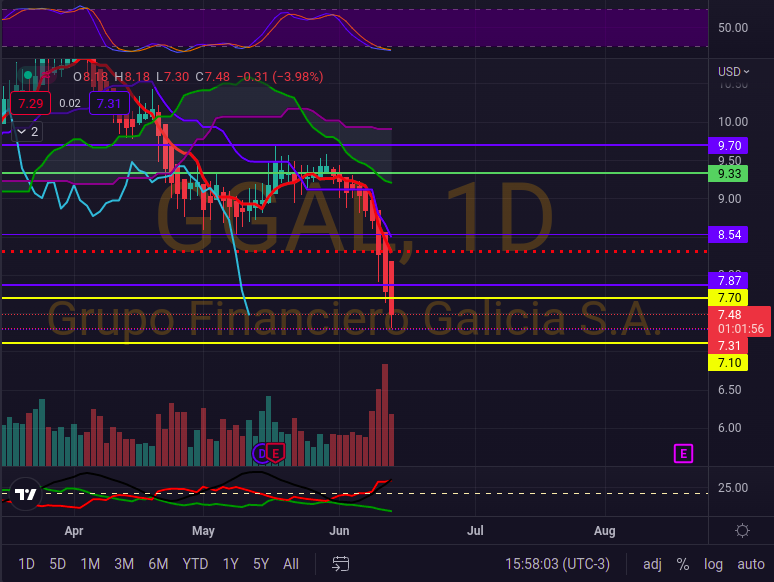This screenshot has width=774, height=582.
Task: Click the blue dividend D marker
Action: point(261,453)
